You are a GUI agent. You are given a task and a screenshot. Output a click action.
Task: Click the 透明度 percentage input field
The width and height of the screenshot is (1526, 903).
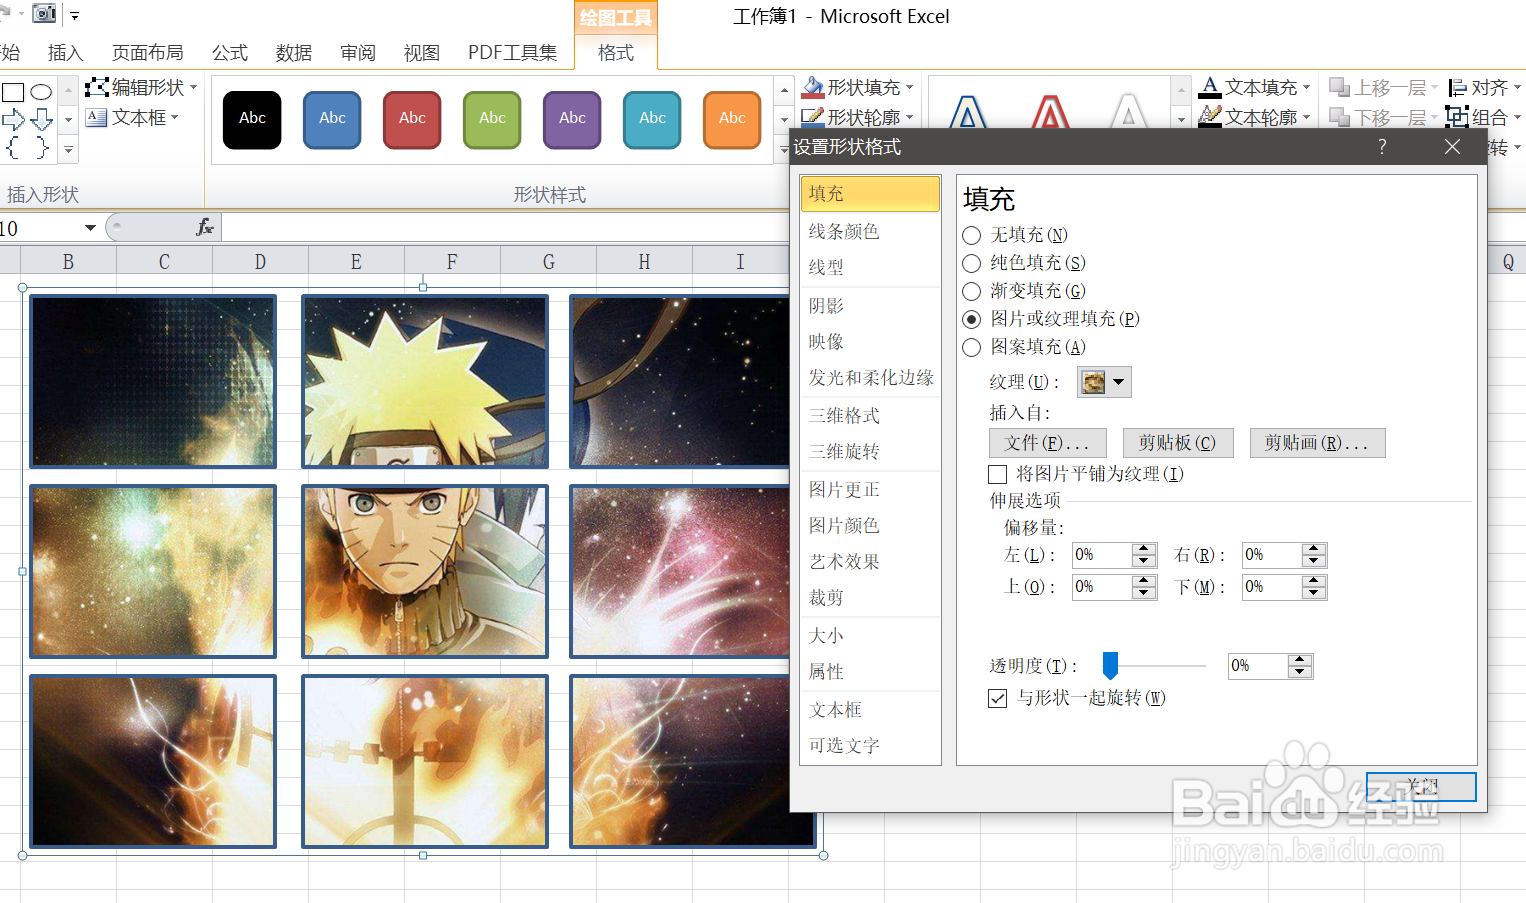pos(1258,666)
